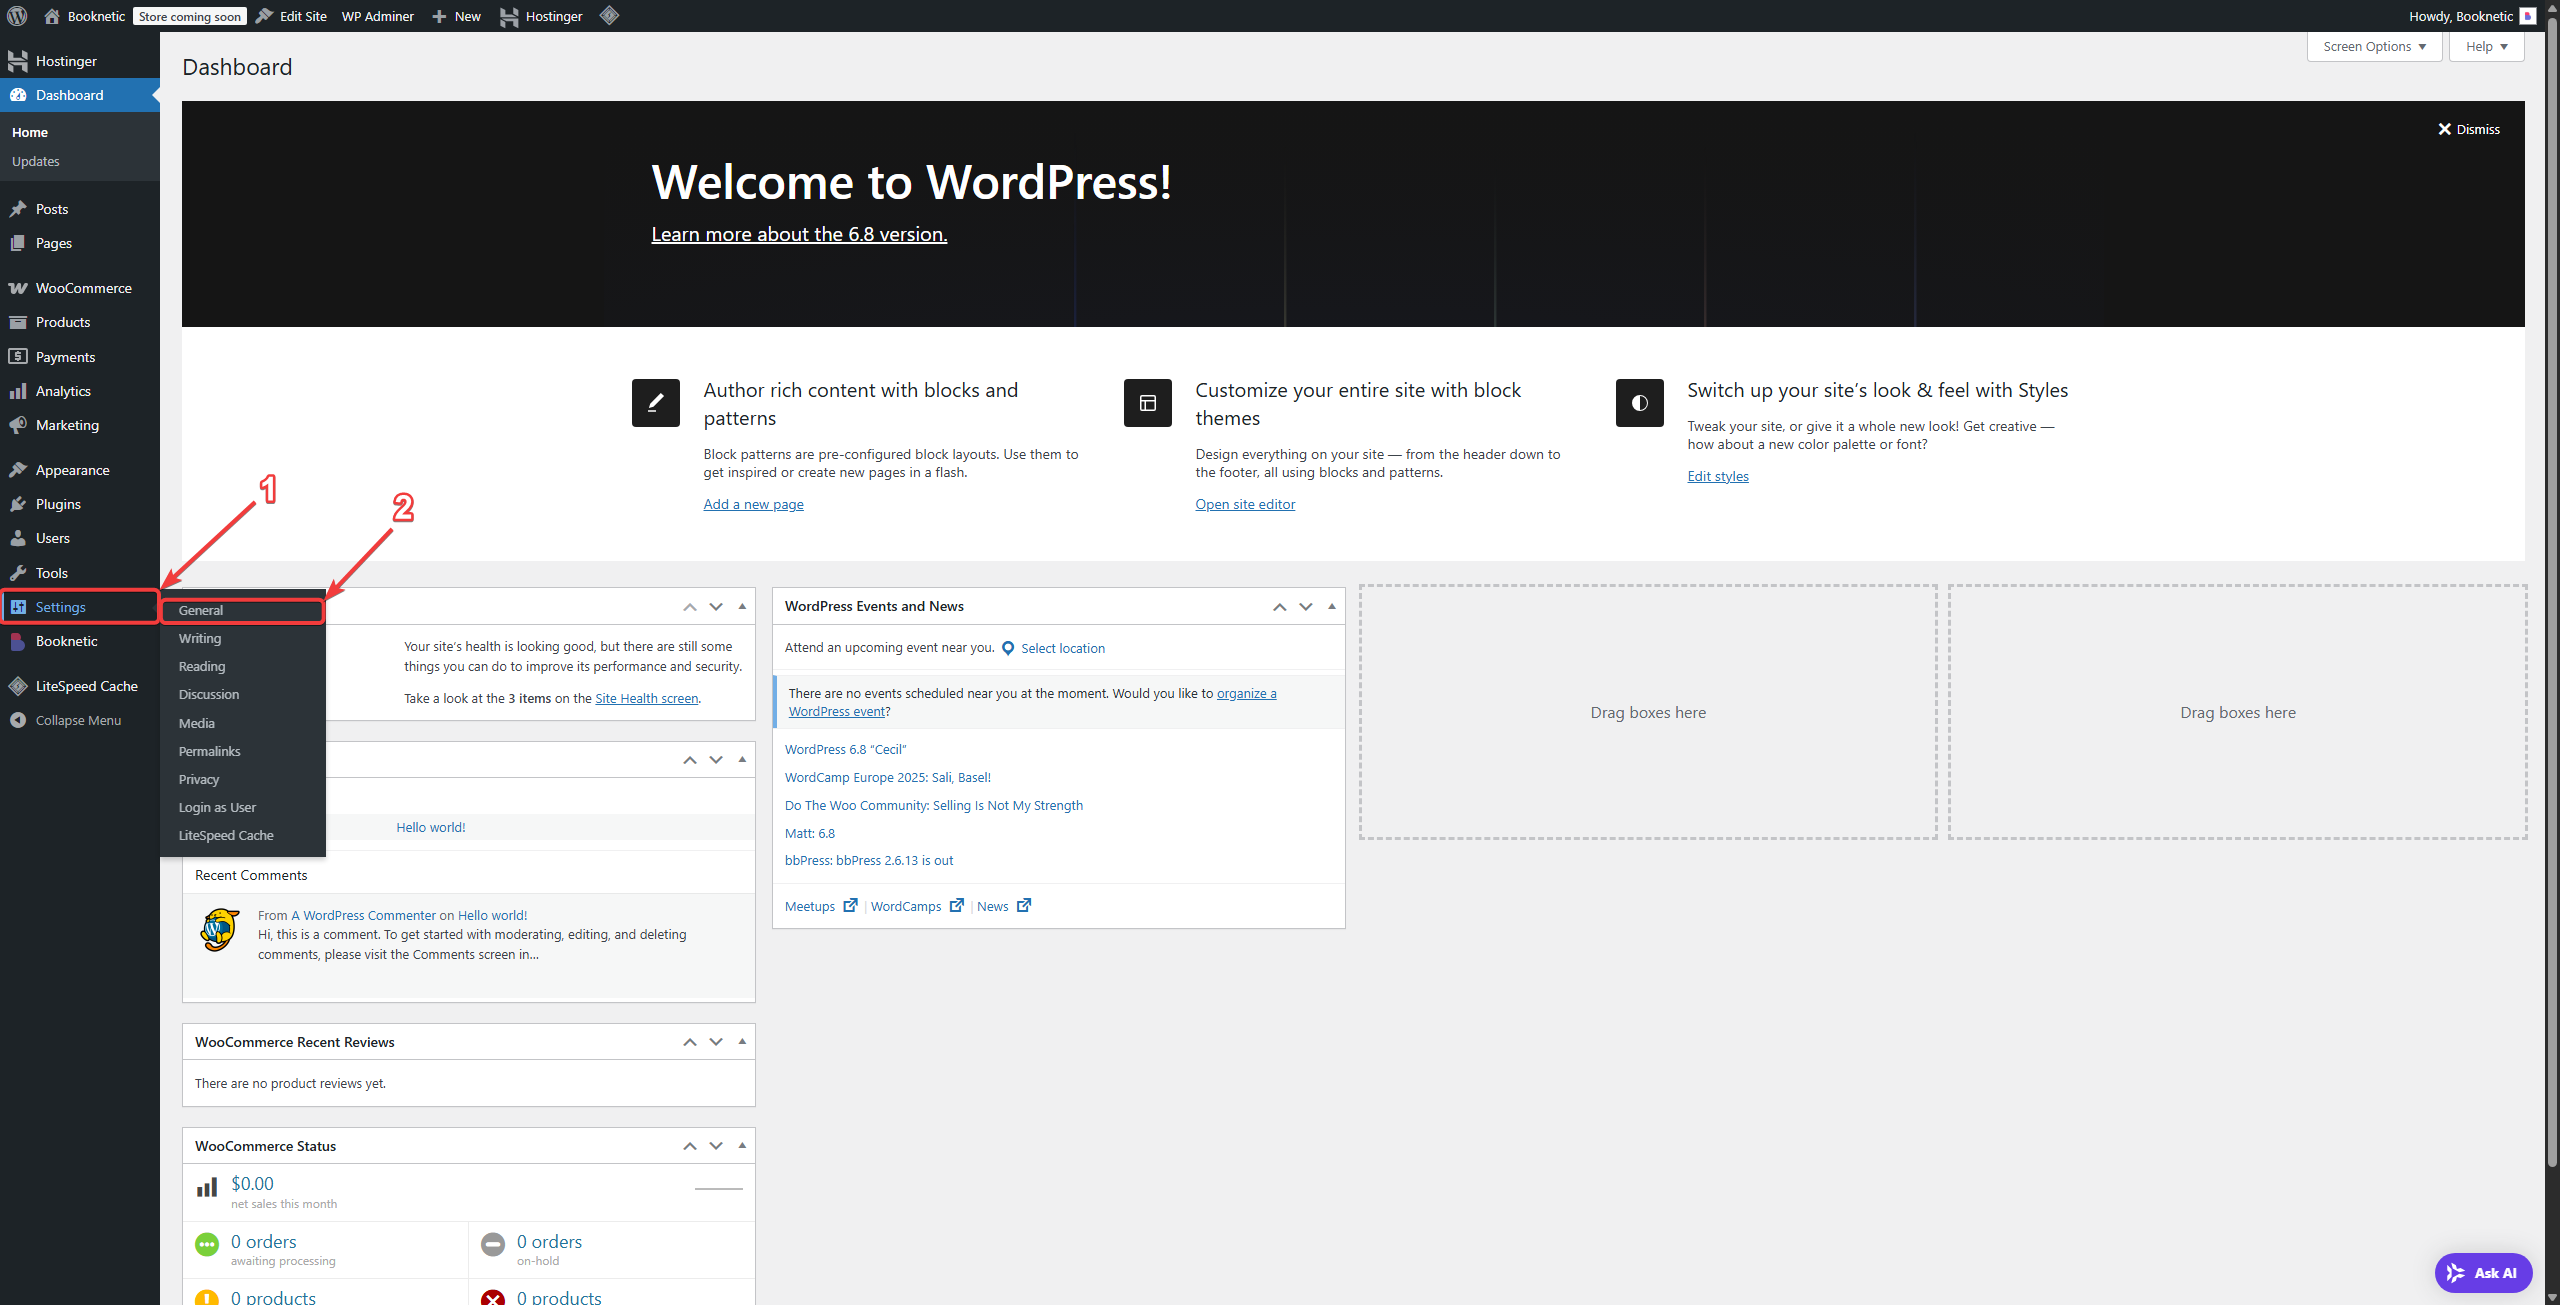
Task: Click the Collapse Menu arrow icon
Action: coord(18,720)
